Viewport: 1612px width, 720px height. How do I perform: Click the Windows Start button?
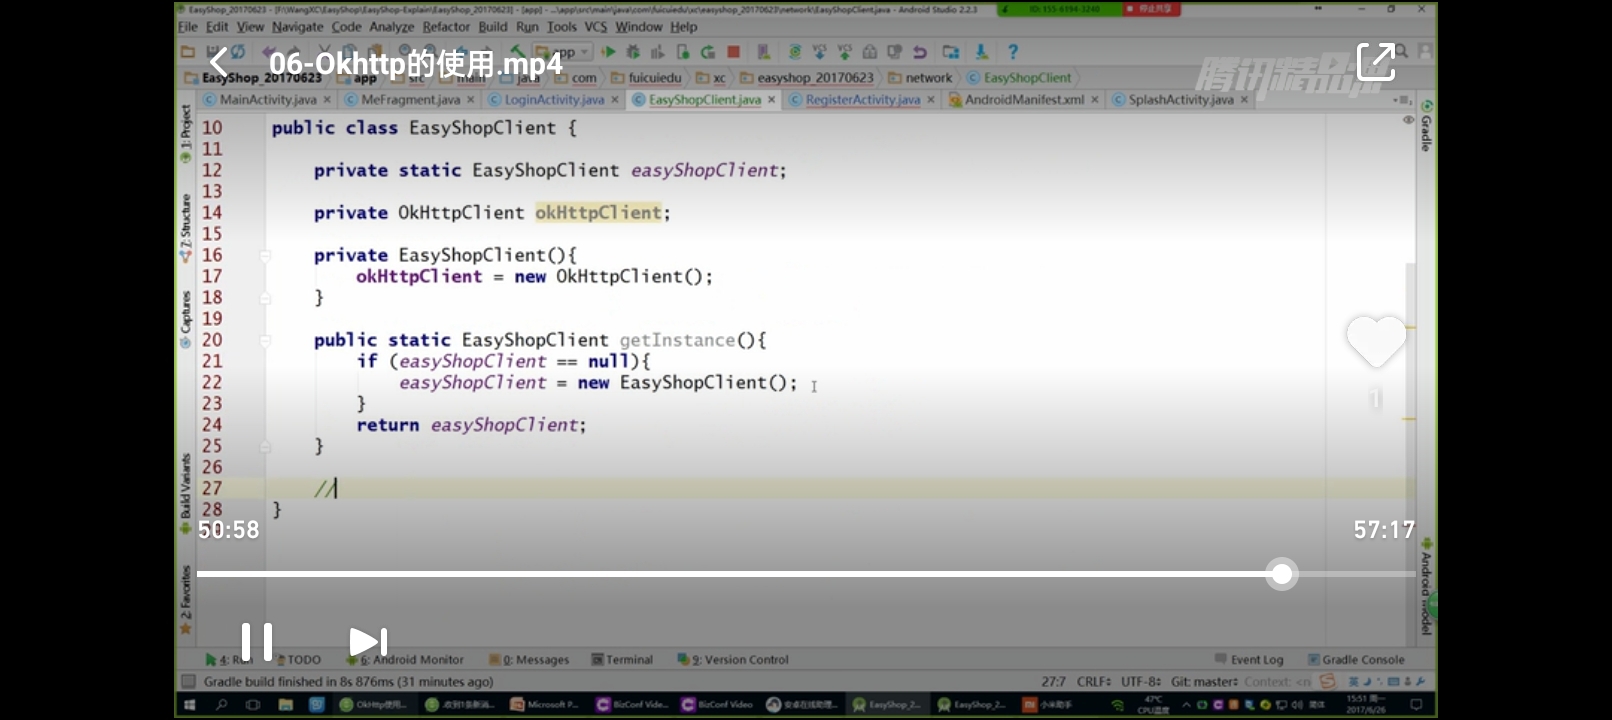[x=189, y=705]
